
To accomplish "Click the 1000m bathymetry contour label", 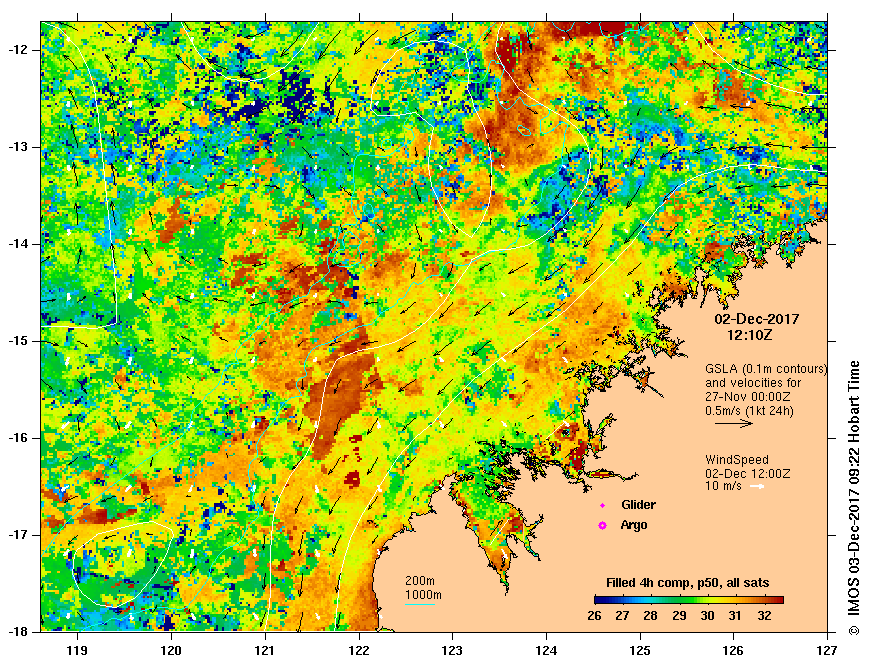I will [x=423, y=595].
